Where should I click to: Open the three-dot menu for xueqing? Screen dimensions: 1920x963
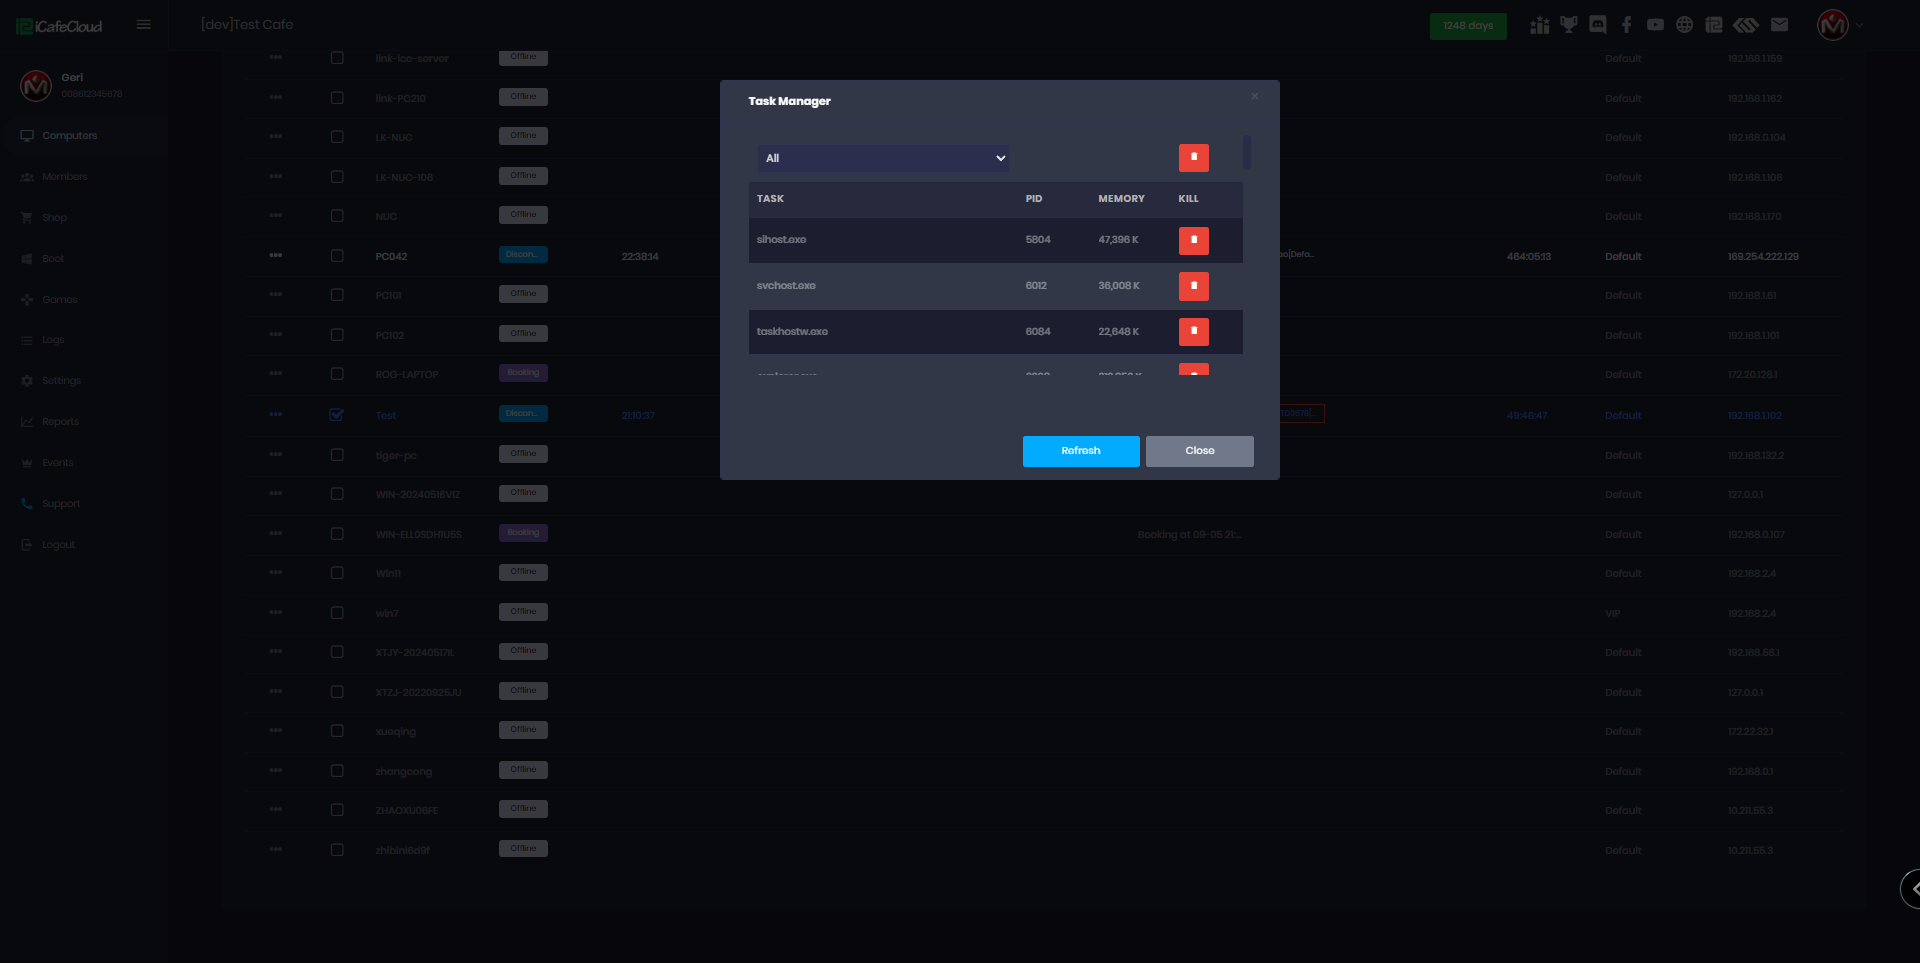[x=276, y=731]
